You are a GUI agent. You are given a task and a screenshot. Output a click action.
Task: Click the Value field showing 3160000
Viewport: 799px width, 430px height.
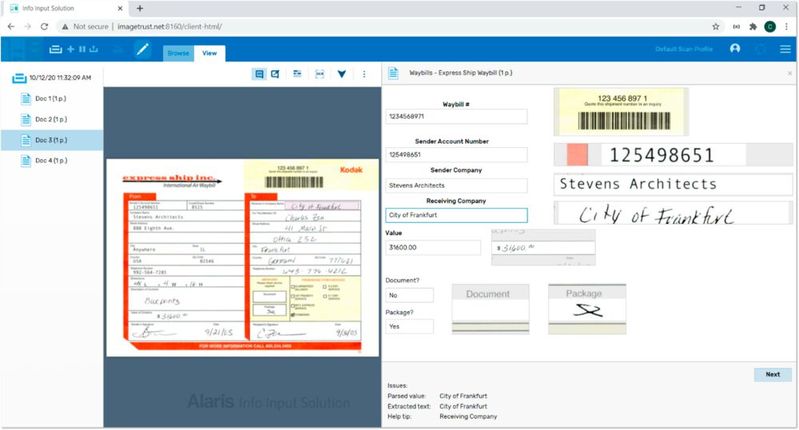[433, 248]
